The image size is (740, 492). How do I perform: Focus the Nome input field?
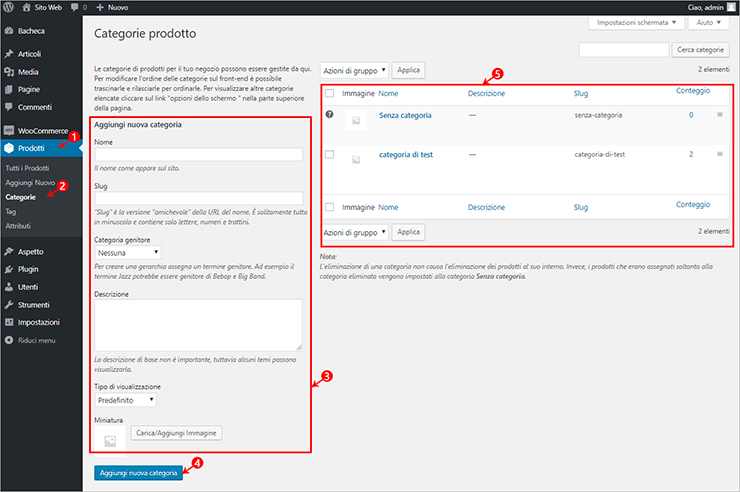[x=199, y=154]
